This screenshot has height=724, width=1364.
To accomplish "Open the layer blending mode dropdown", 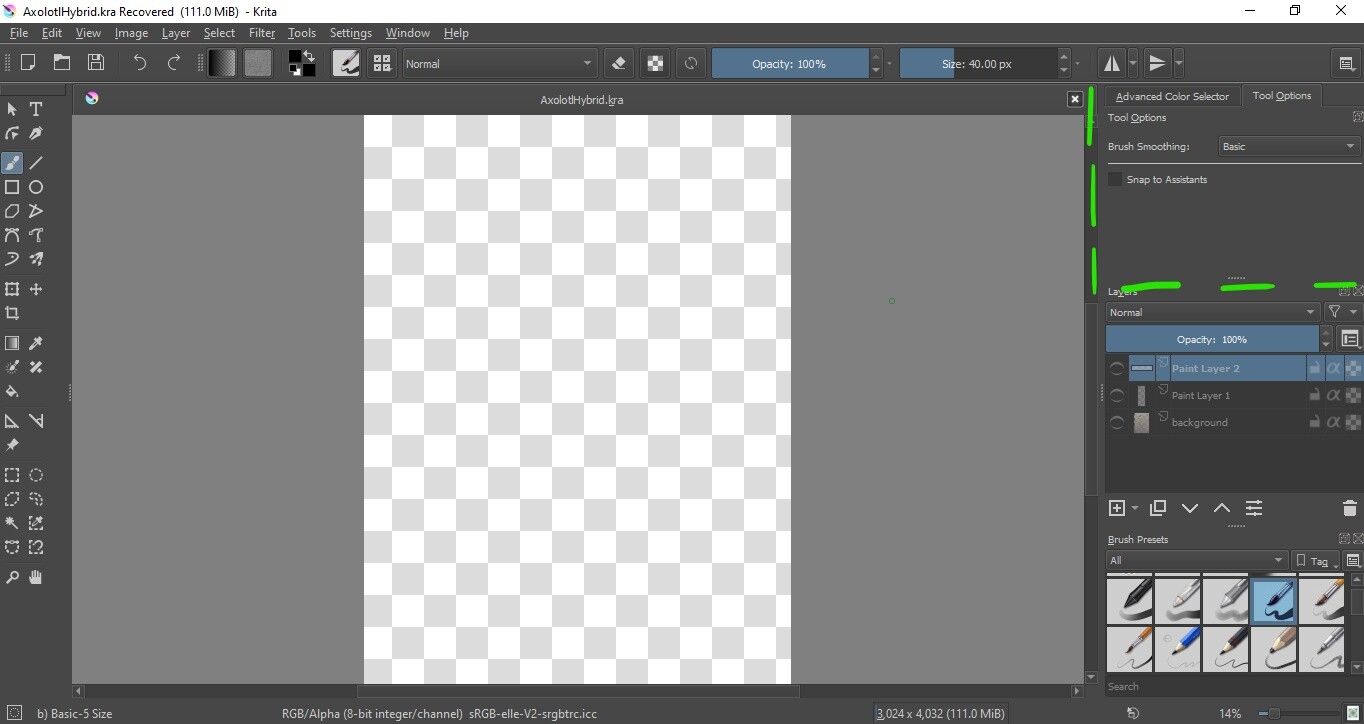I will 1212,312.
